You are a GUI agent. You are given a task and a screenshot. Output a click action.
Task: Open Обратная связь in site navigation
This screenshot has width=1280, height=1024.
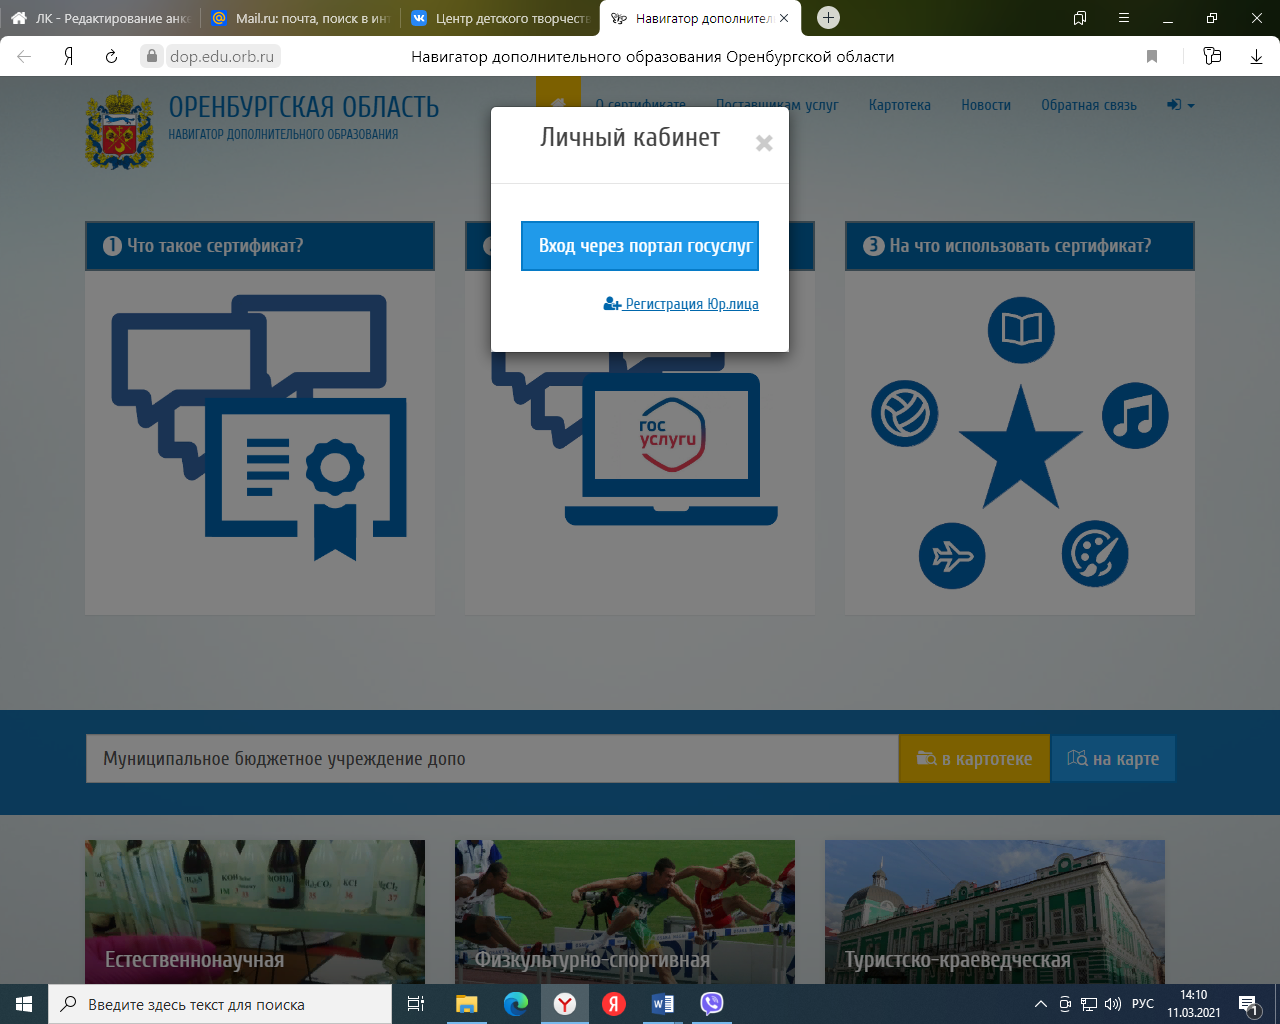pyautogui.click(x=1089, y=105)
